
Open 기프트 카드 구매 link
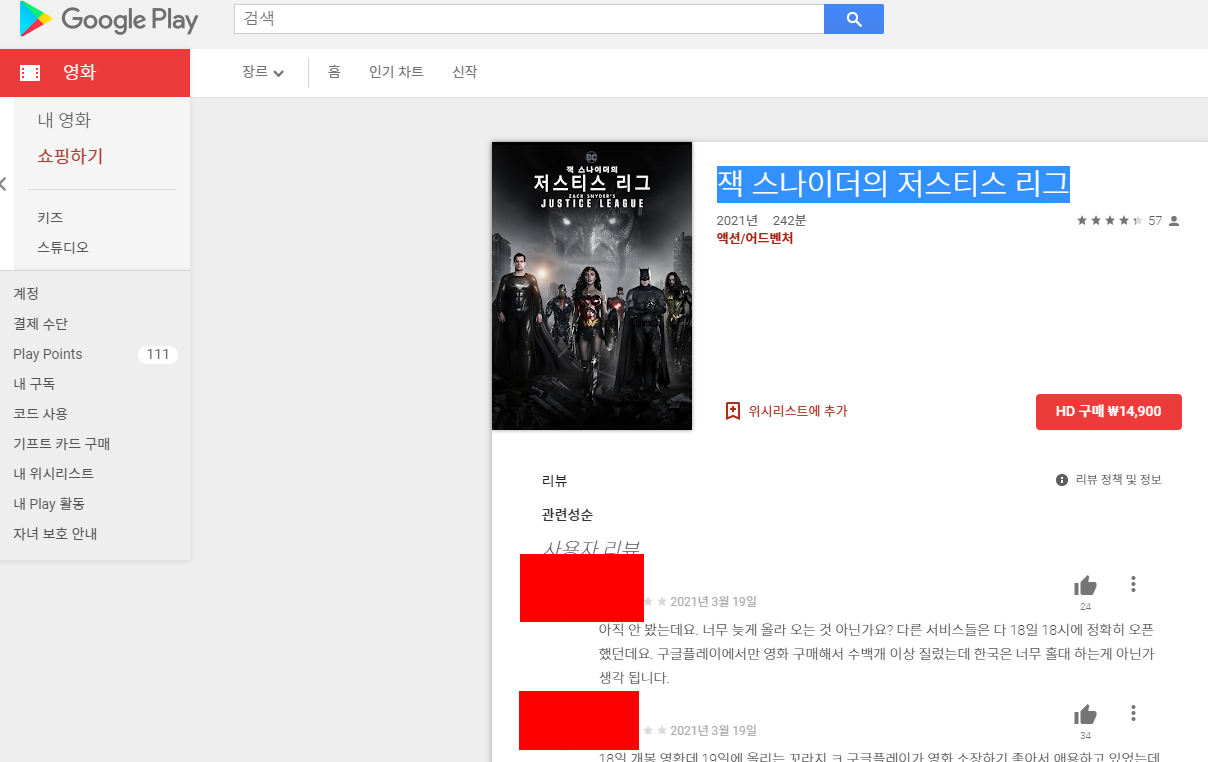tap(61, 444)
